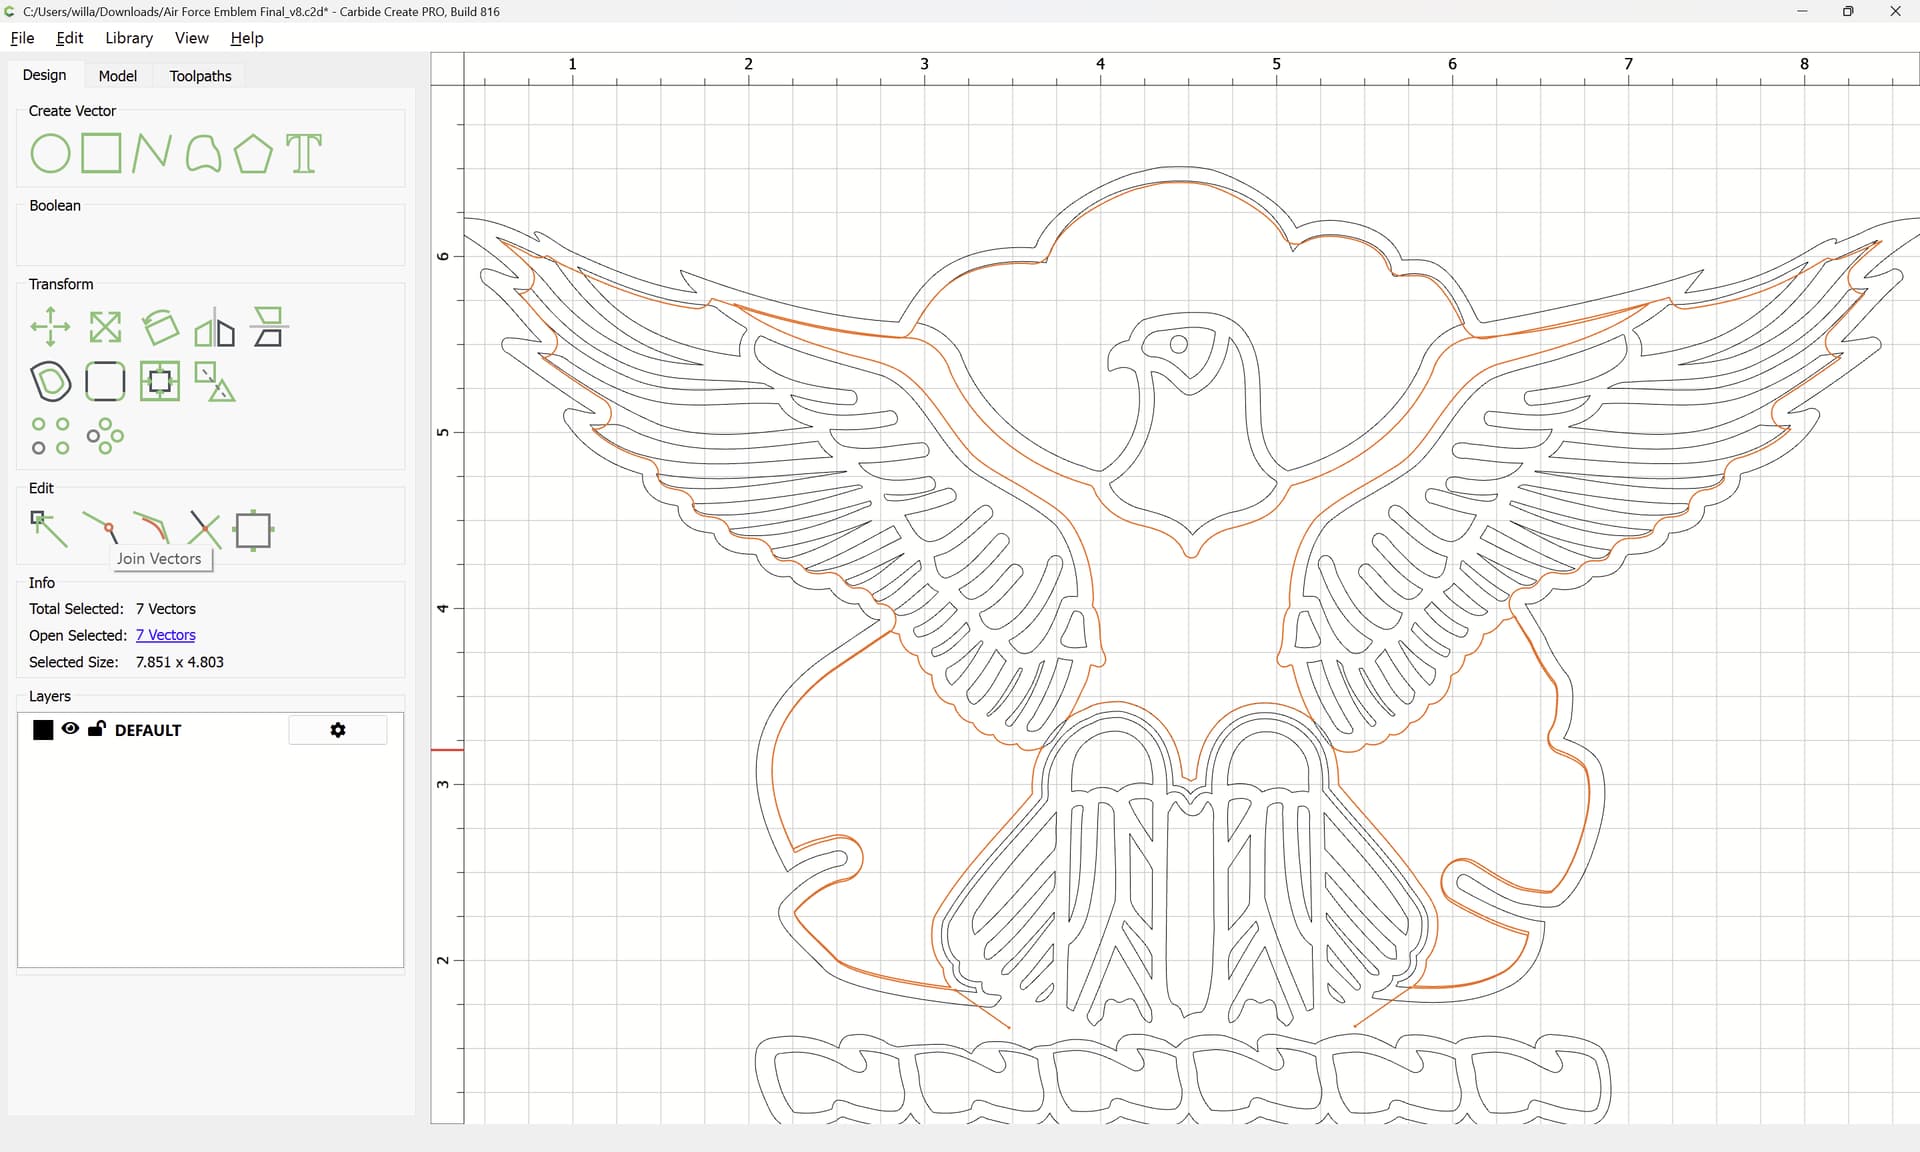Open the View menu
The width and height of the screenshot is (1920, 1152).
click(x=191, y=38)
